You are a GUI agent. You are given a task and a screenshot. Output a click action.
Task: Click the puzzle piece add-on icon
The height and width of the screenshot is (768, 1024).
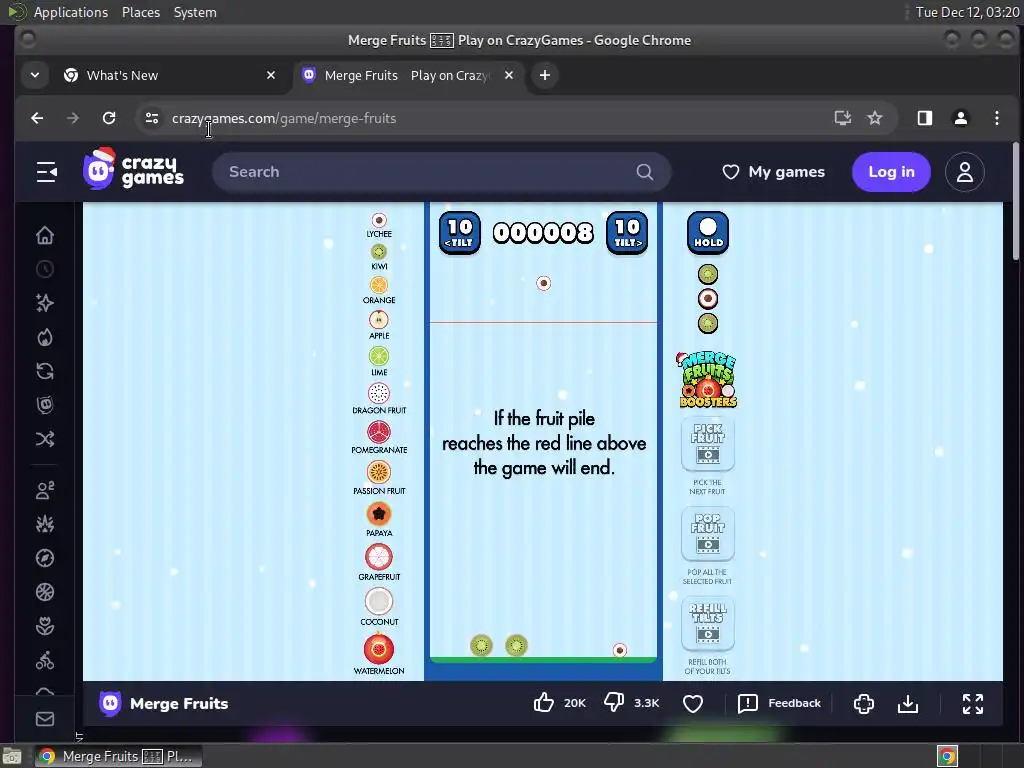[x=863, y=703]
